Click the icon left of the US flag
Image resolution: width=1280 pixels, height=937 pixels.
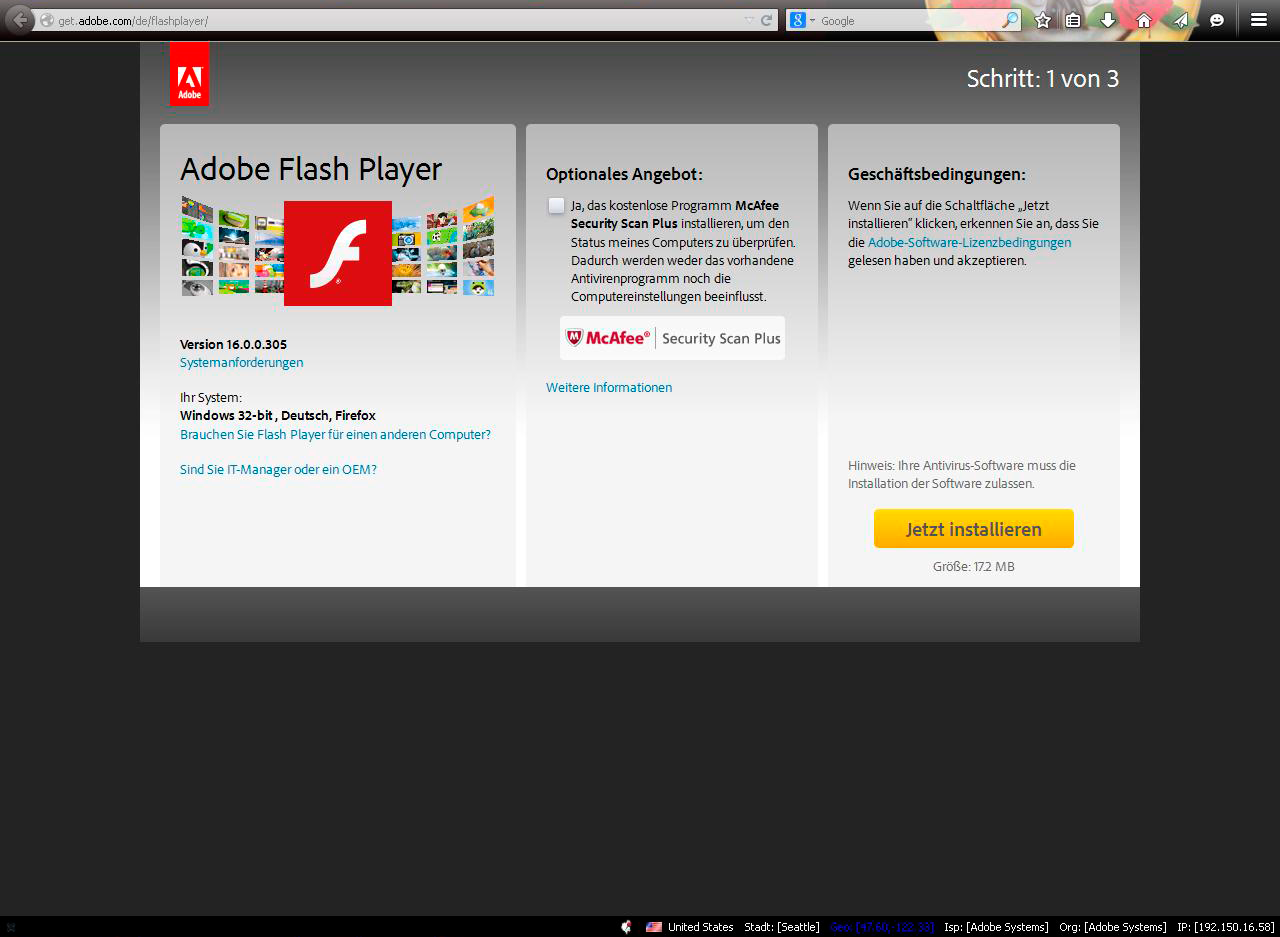pos(626,927)
